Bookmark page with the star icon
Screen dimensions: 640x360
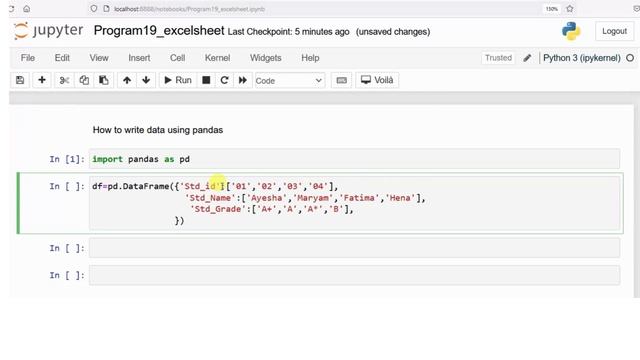570,9
